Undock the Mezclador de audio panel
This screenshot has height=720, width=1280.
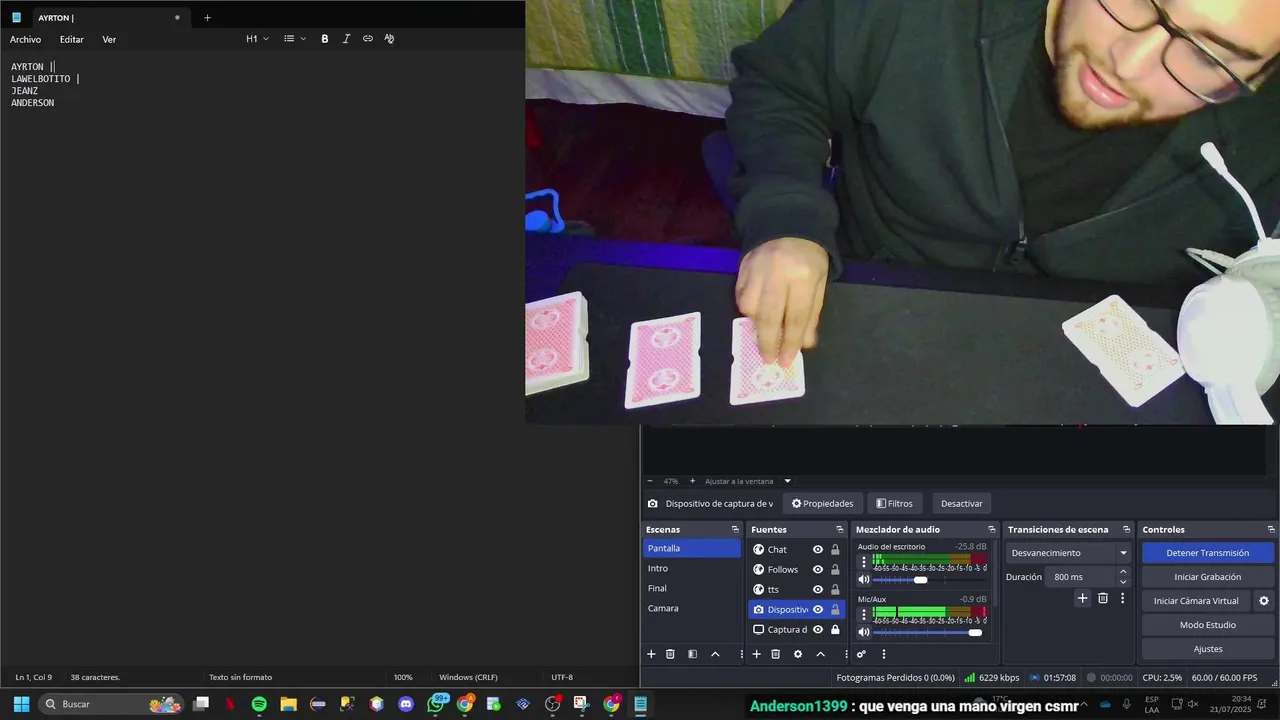(992, 530)
